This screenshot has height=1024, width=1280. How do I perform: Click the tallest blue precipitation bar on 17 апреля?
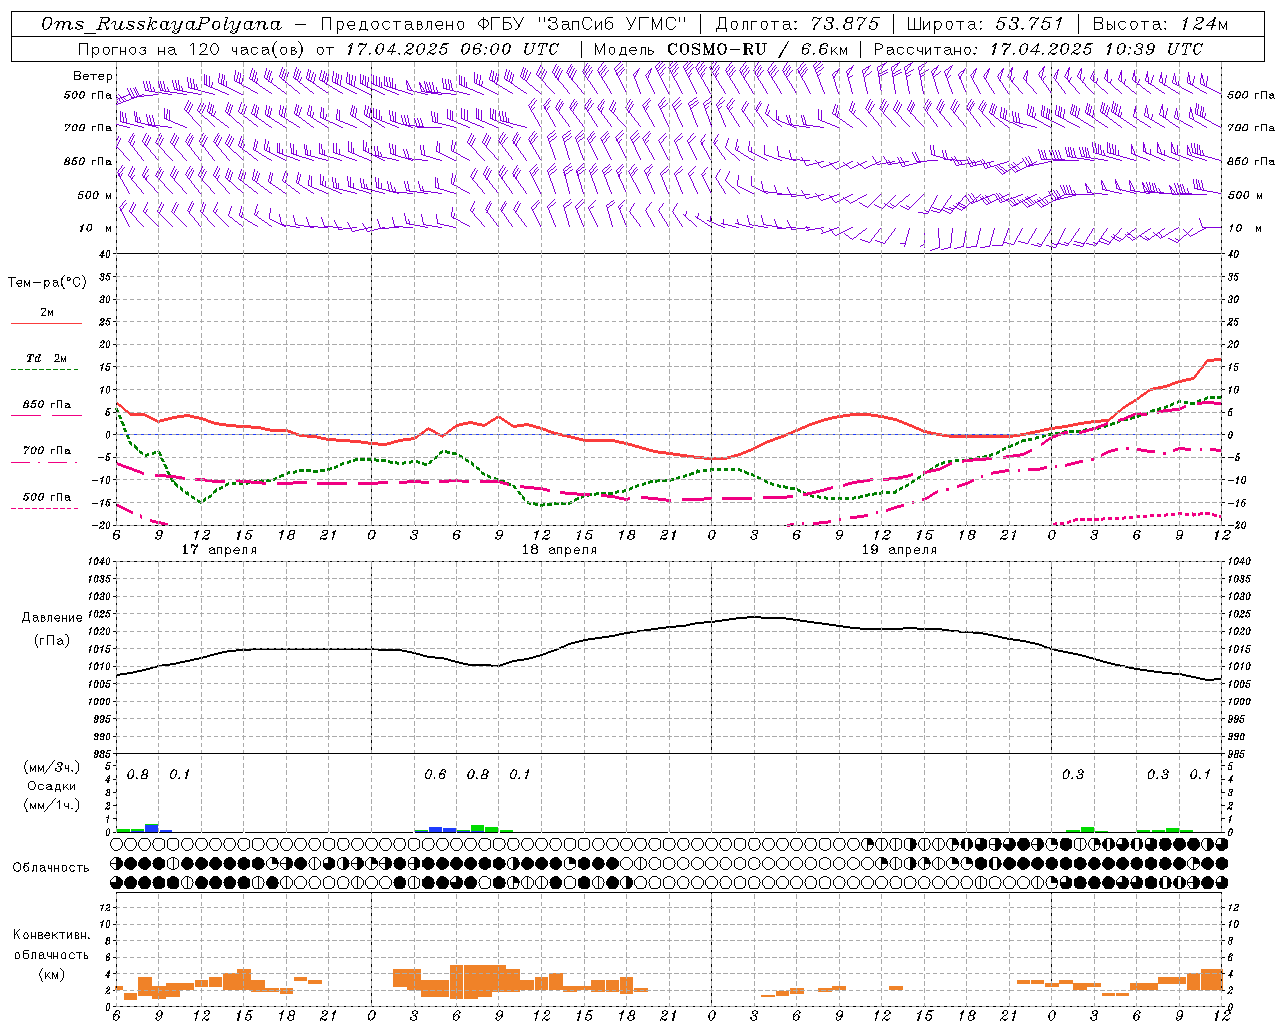[x=152, y=828]
